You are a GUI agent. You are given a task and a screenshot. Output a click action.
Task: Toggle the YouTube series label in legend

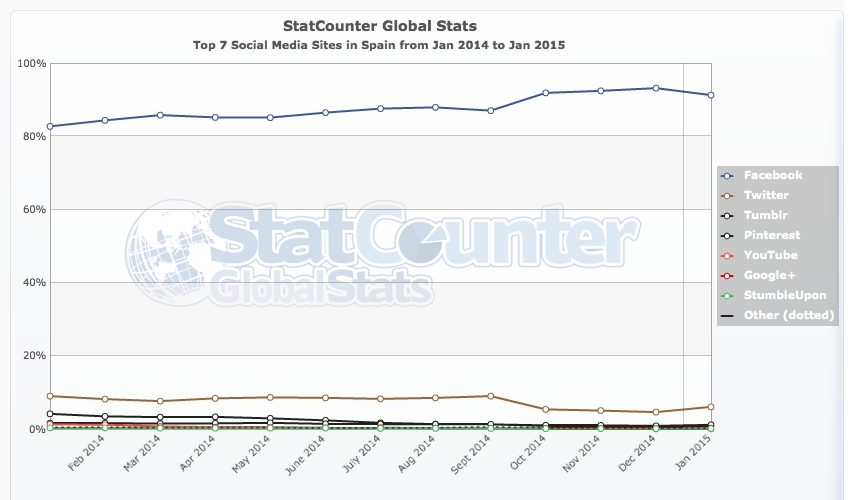point(770,256)
